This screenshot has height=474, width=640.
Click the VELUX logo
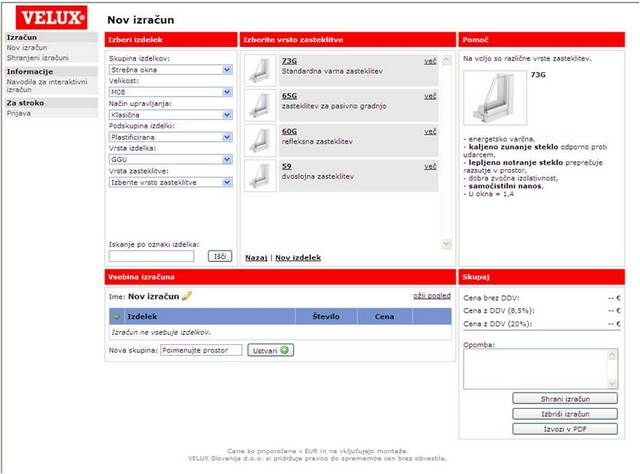[48, 17]
